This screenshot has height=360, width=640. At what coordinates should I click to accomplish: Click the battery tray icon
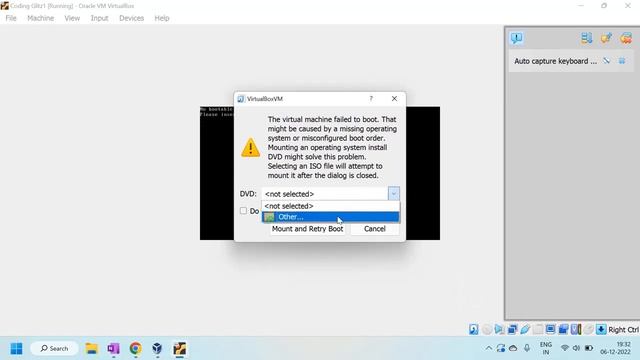pos(589,348)
